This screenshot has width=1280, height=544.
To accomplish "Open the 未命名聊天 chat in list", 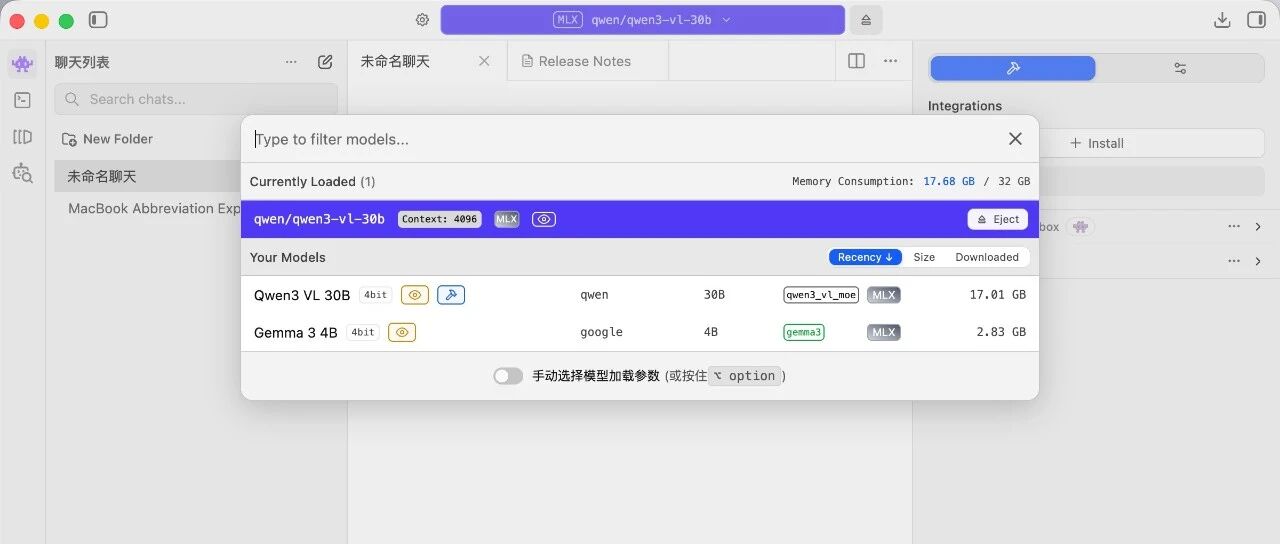I will pos(148,176).
